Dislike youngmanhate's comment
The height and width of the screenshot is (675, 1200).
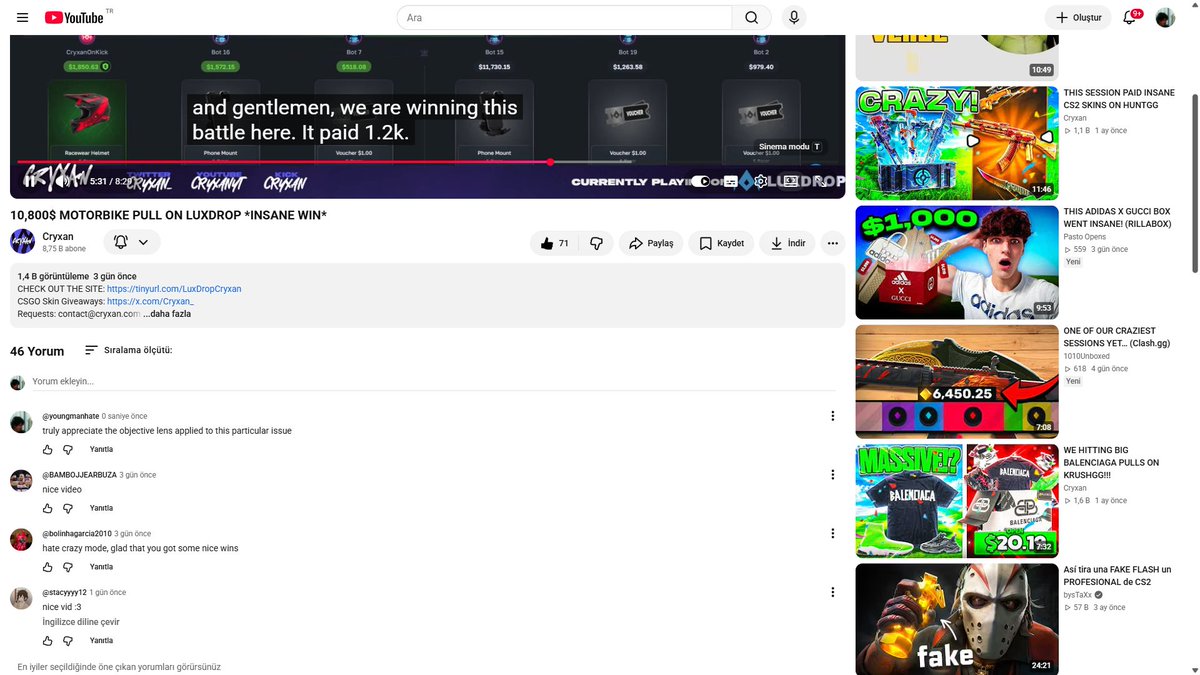pos(68,450)
